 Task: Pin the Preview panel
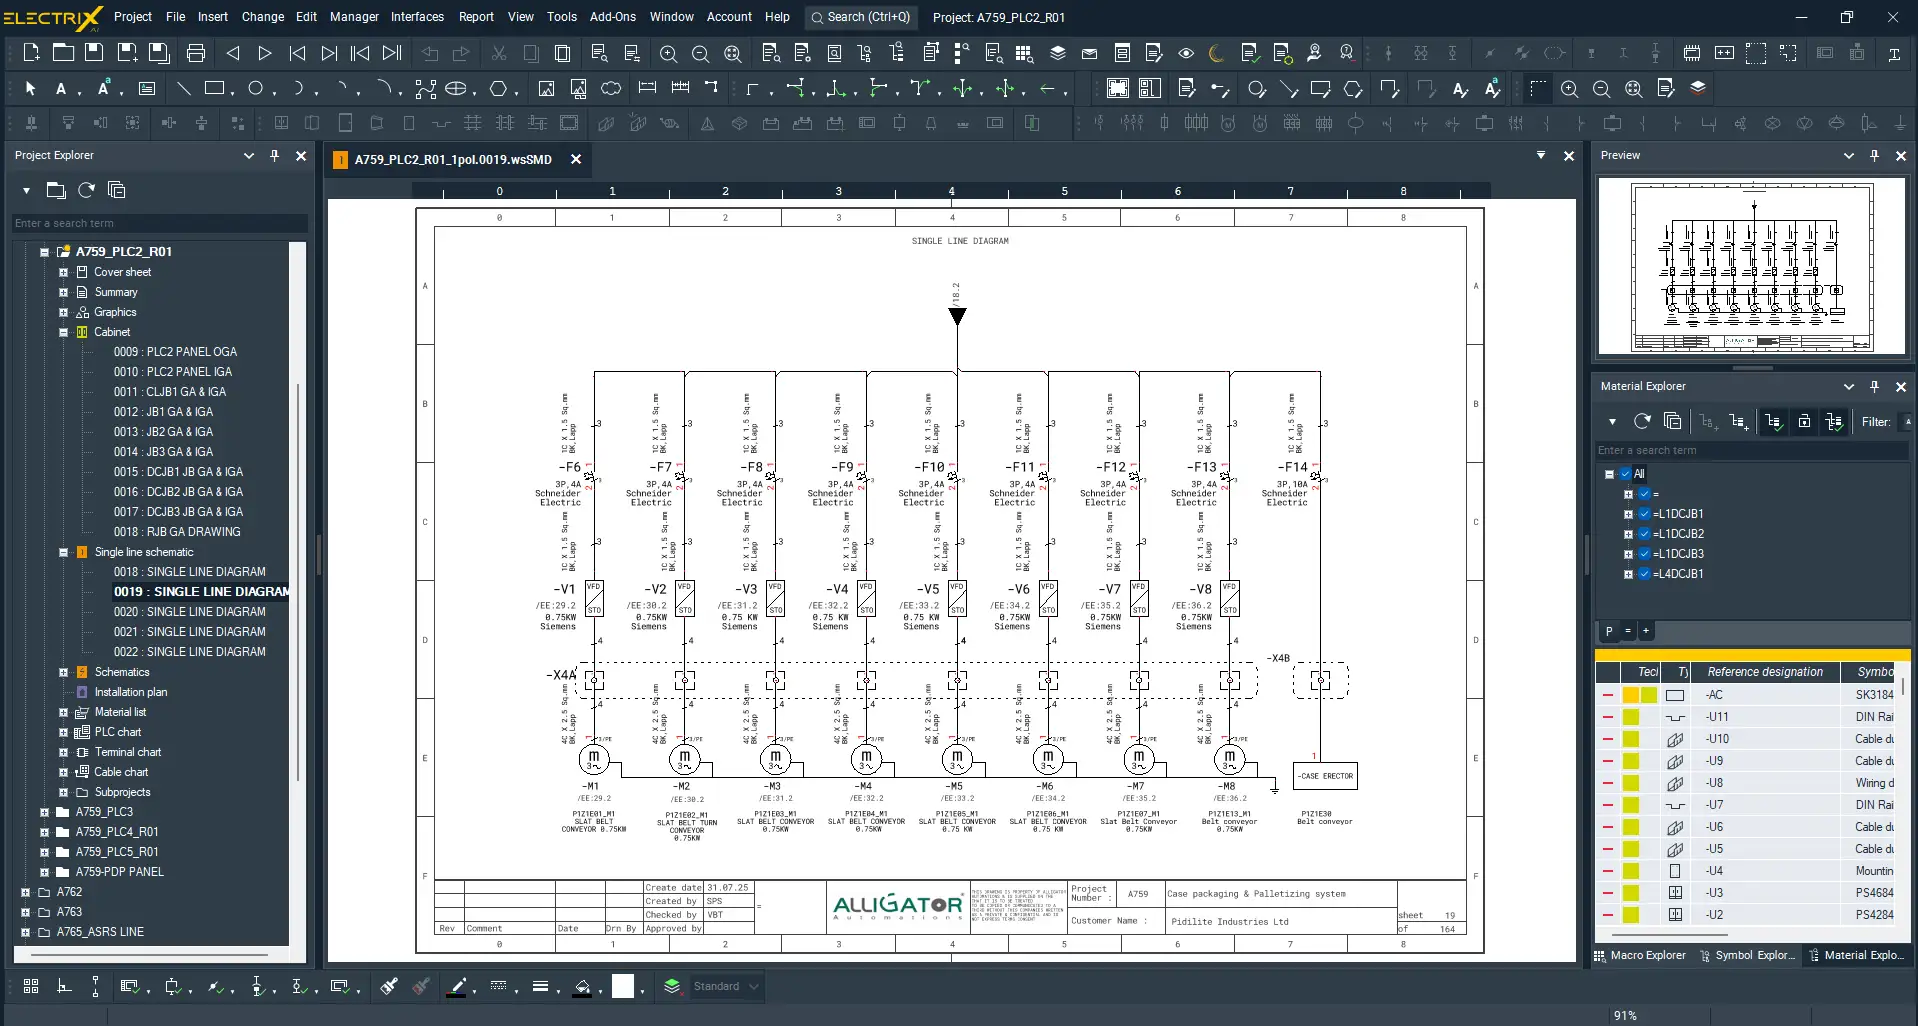tap(1874, 156)
